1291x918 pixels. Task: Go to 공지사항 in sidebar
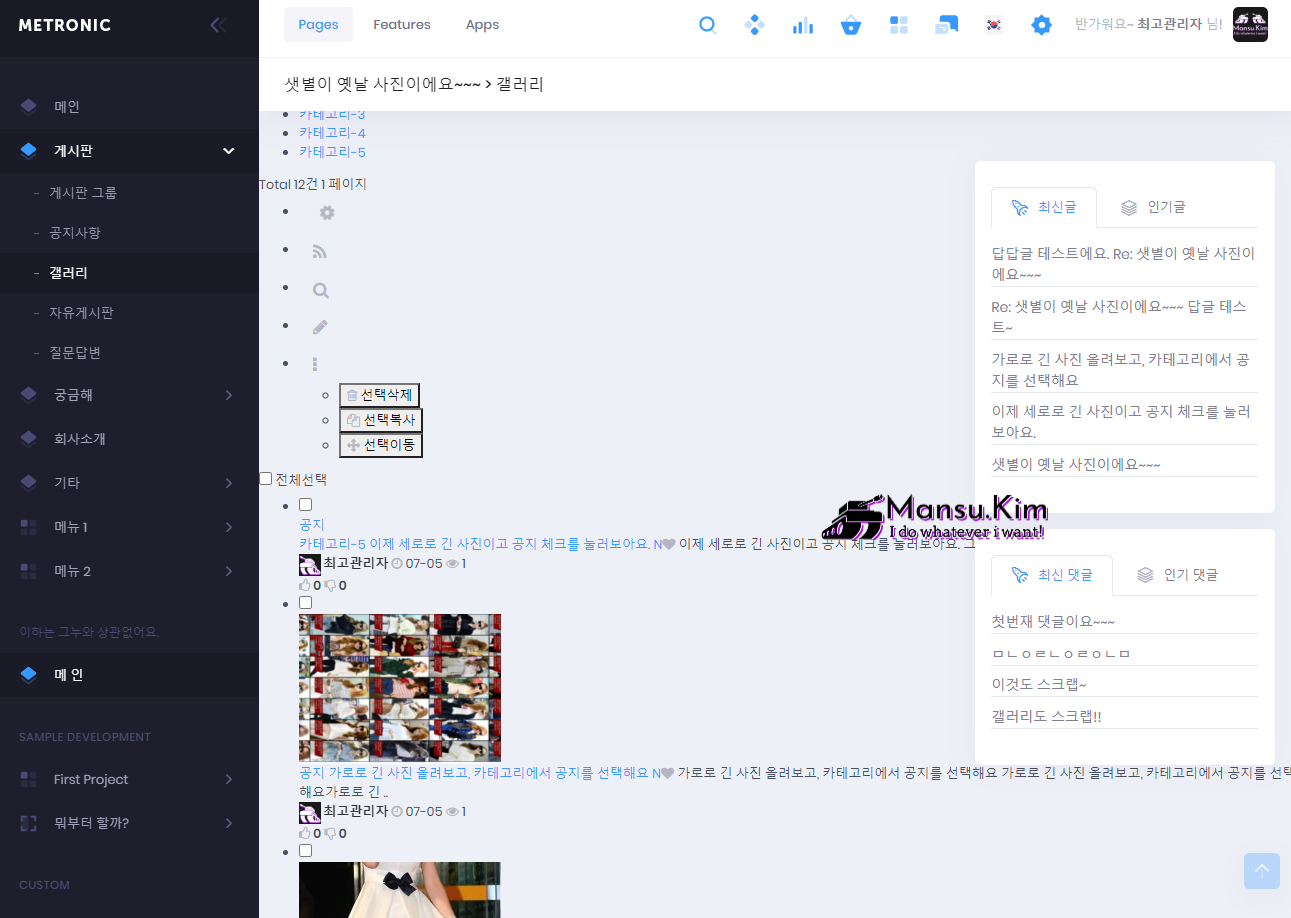point(75,233)
